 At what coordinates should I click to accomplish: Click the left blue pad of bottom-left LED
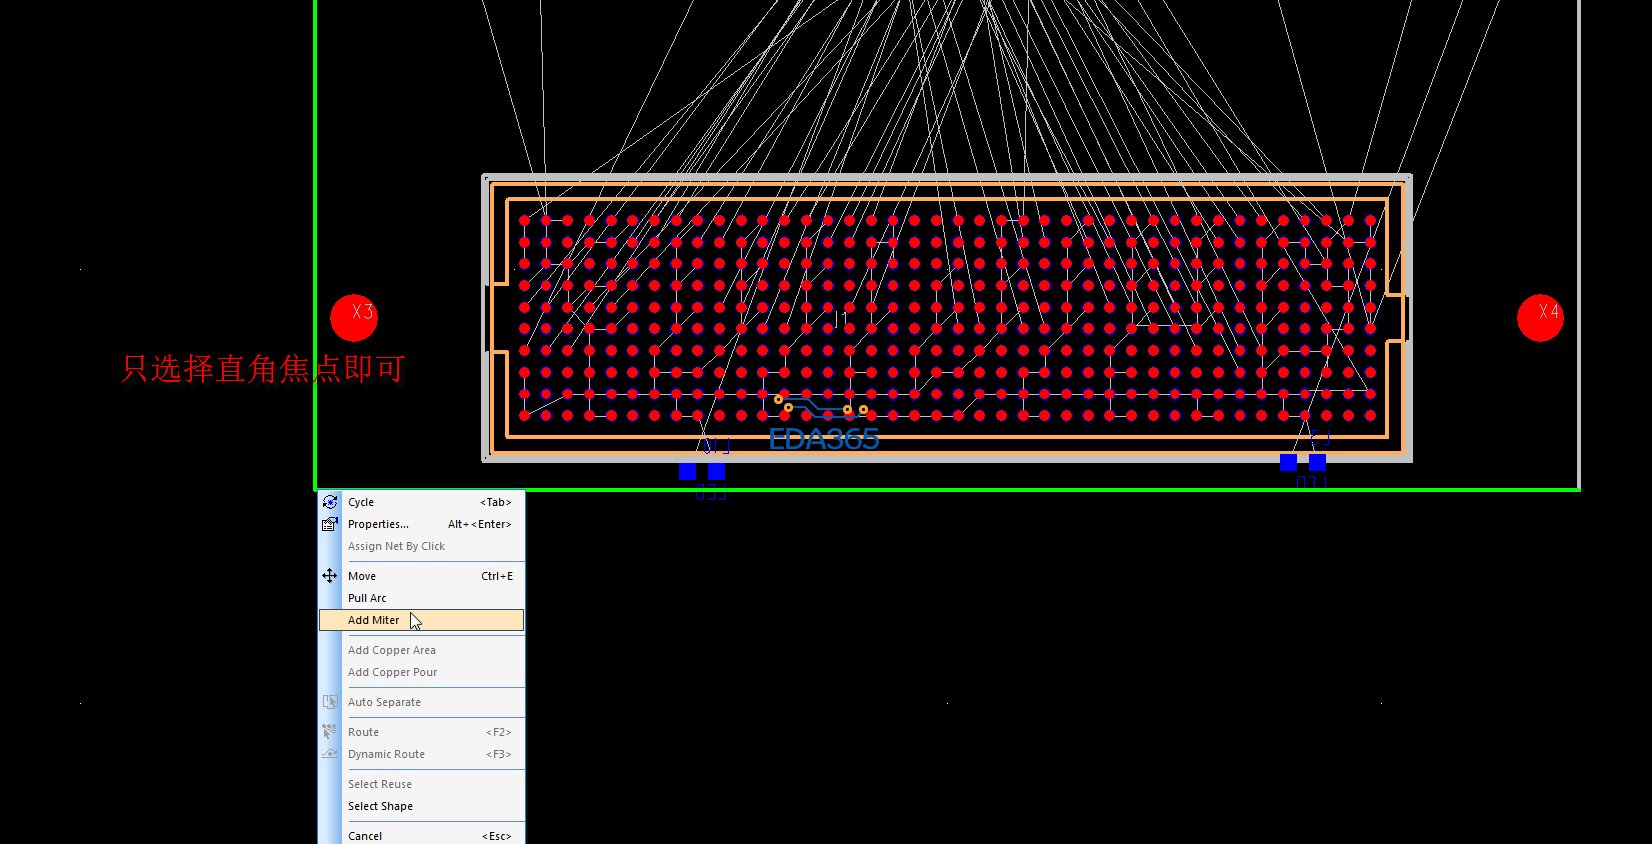[688, 471]
